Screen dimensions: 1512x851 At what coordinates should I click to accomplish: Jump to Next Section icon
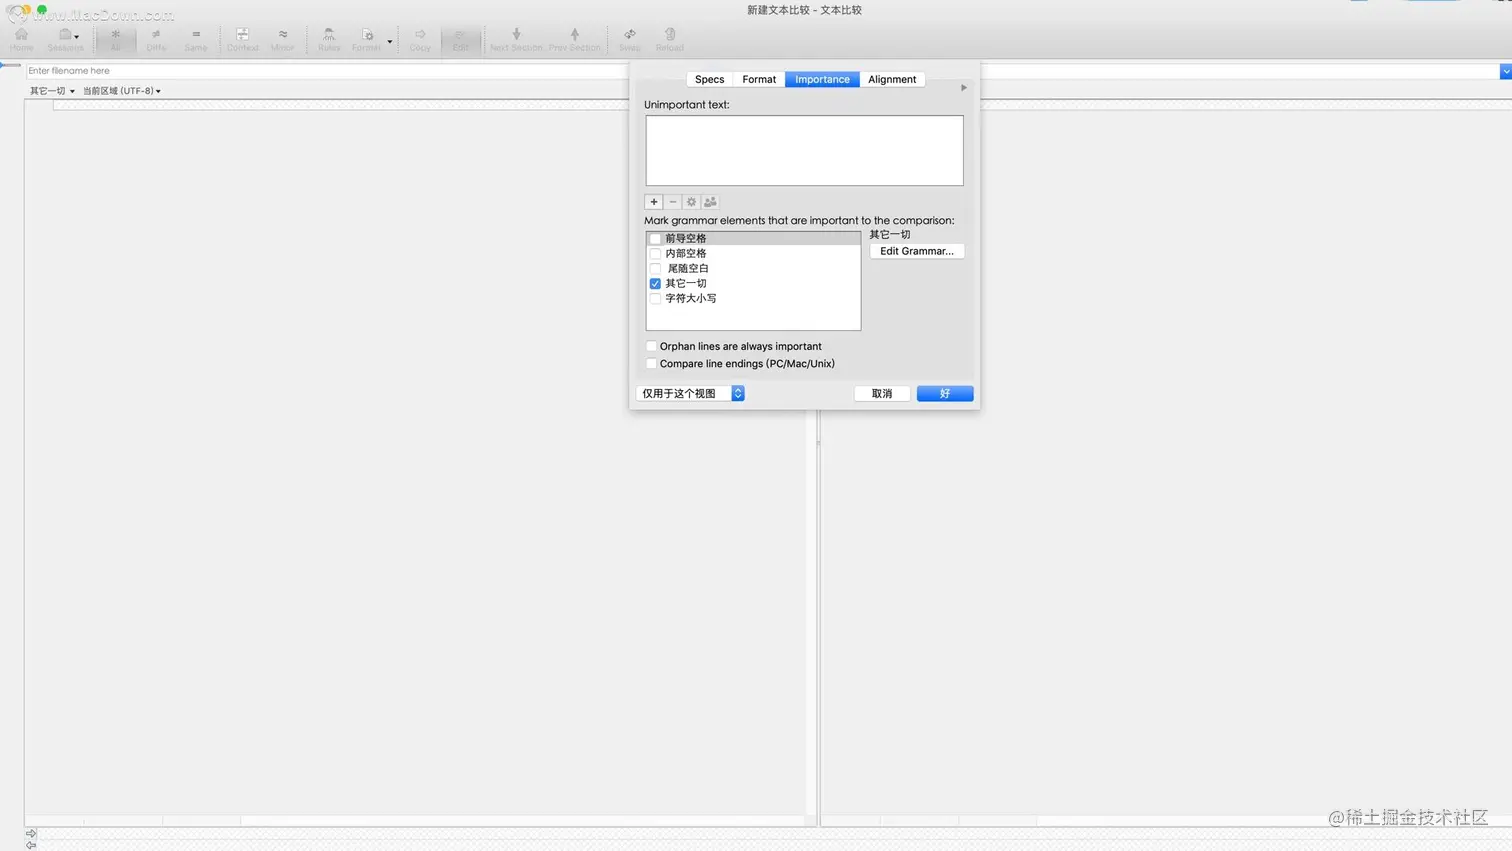pyautogui.click(x=516, y=39)
